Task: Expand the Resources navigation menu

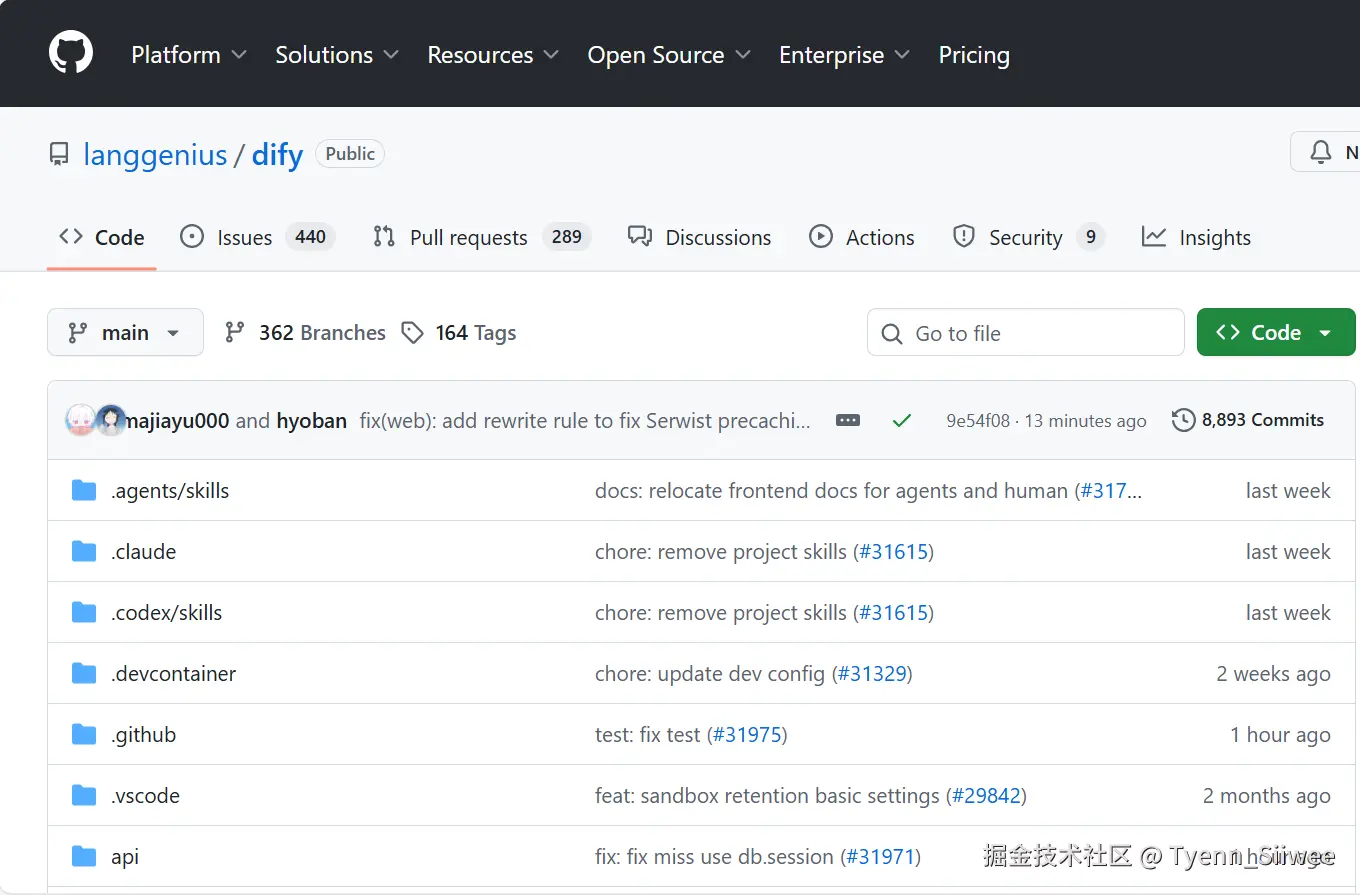Action: tap(493, 55)
